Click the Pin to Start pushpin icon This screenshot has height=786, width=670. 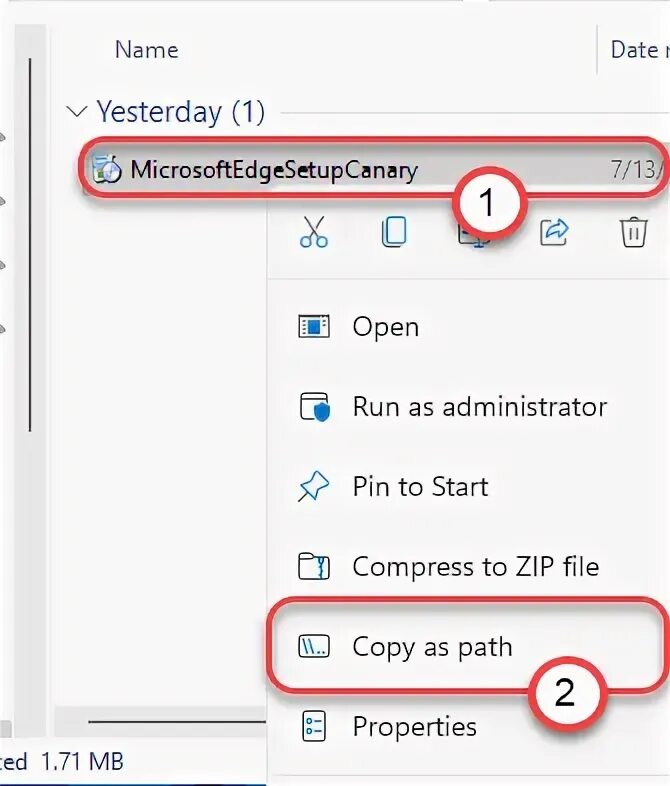pos(314,487)
